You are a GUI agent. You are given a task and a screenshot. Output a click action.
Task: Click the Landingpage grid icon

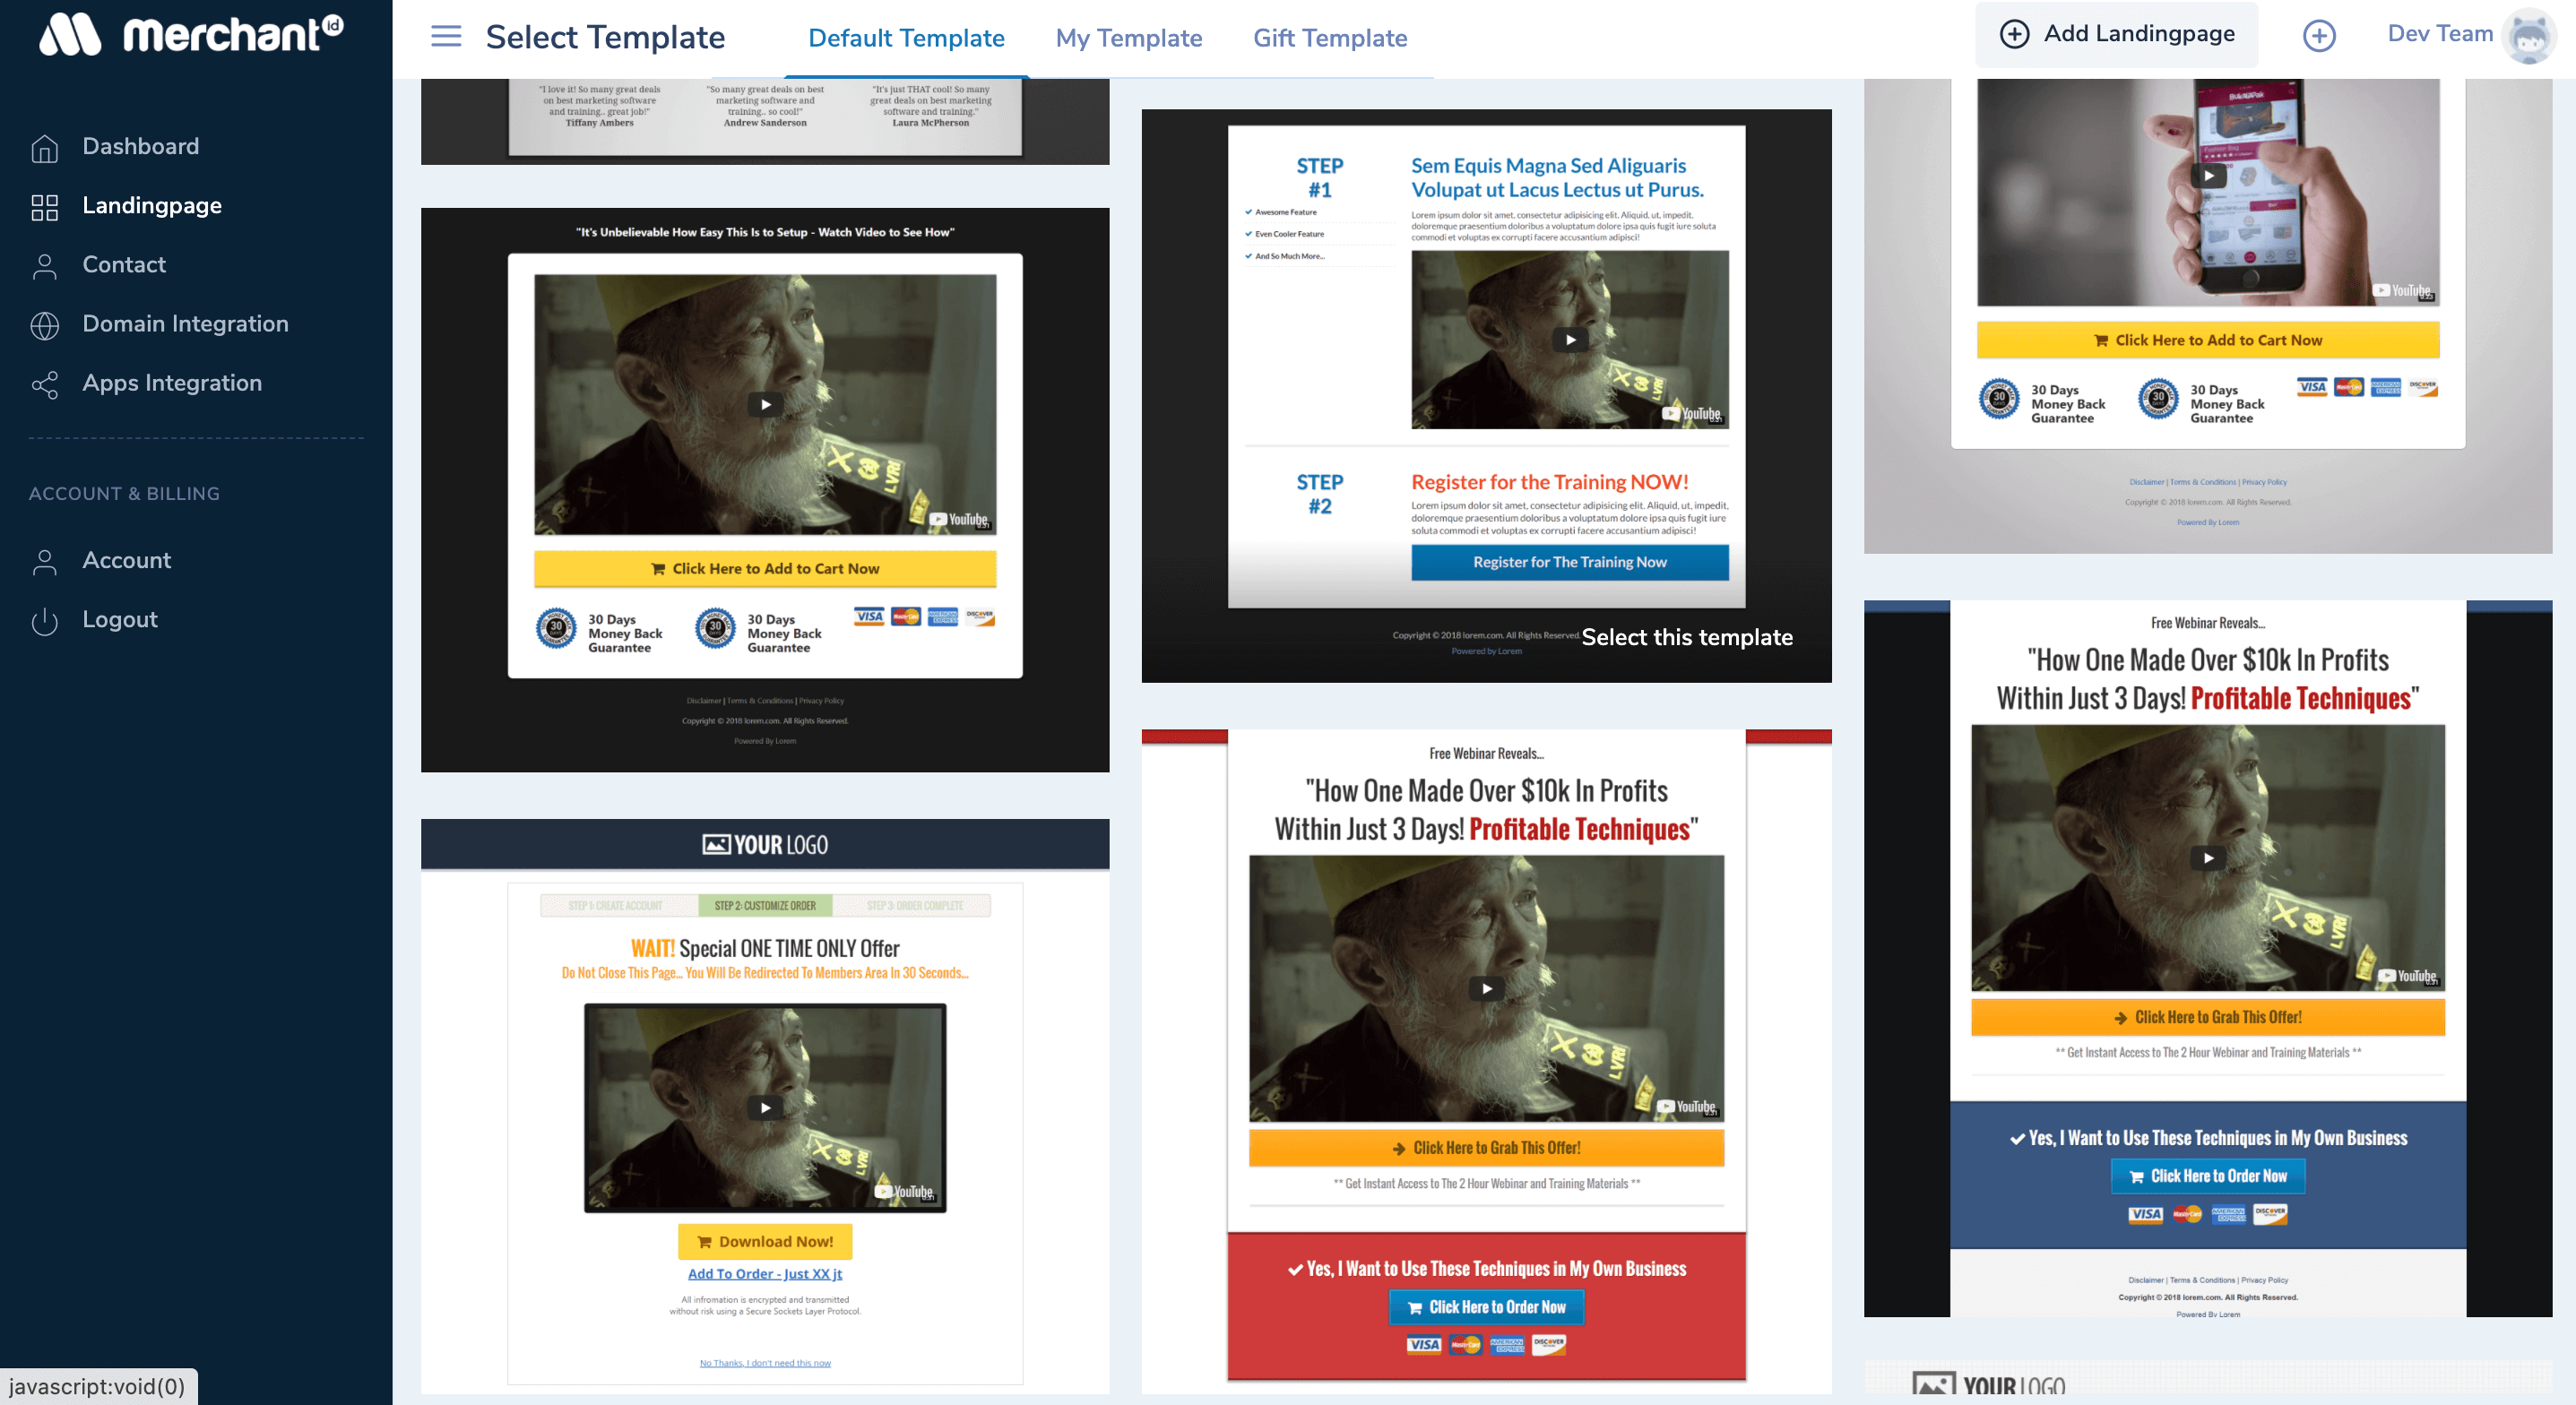[x=44, y=206]
